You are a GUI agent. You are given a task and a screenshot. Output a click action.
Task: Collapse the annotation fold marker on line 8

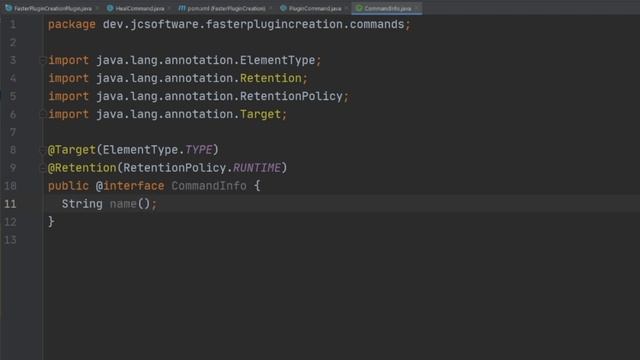(x=42, y=150)
